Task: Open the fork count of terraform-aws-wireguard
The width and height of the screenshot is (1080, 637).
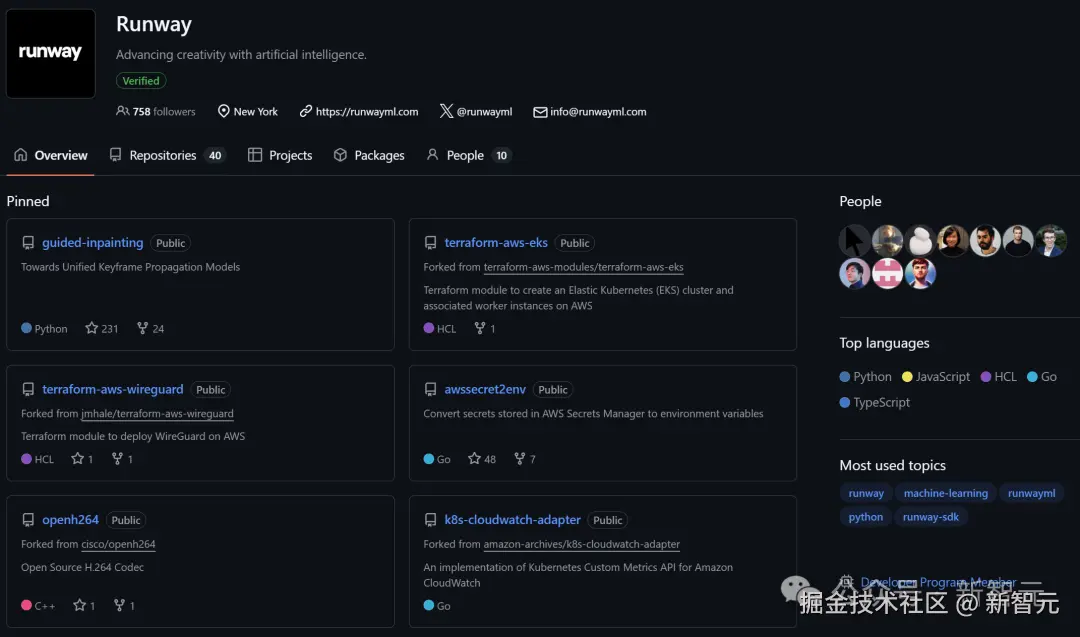Action: point(122,459)
